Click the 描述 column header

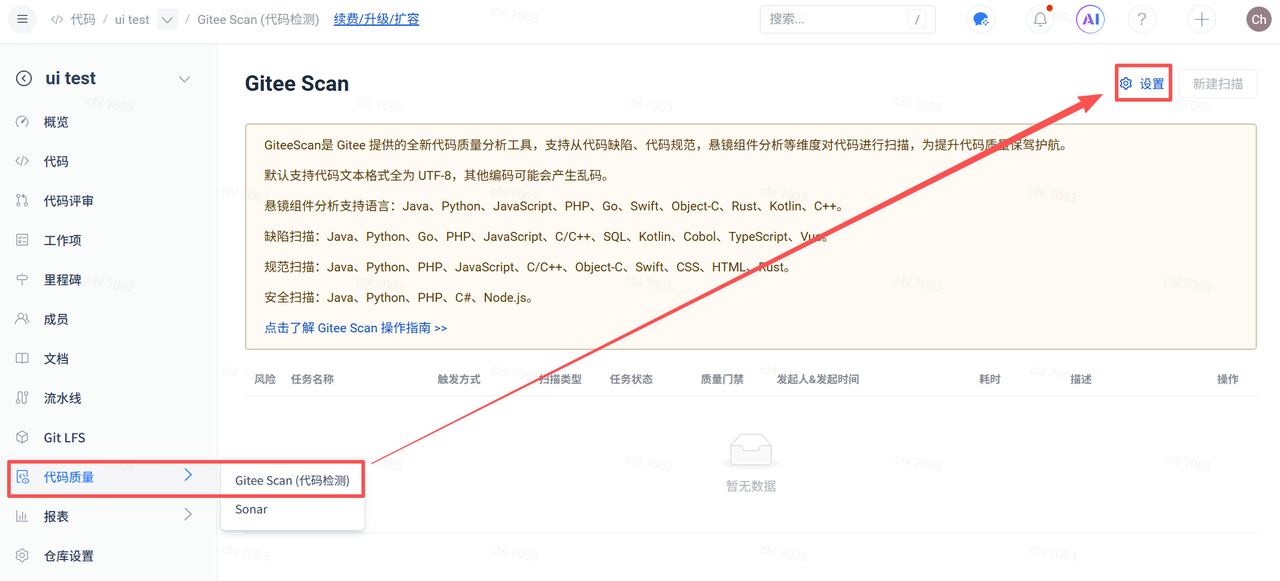point(1081,379)
